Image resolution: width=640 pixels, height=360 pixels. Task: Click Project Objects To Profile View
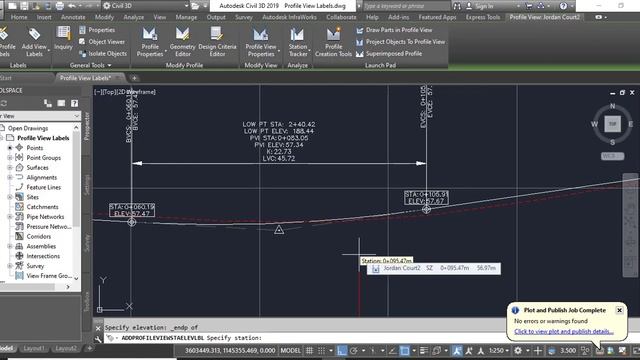pyautogui.click(x=400, y=42)
